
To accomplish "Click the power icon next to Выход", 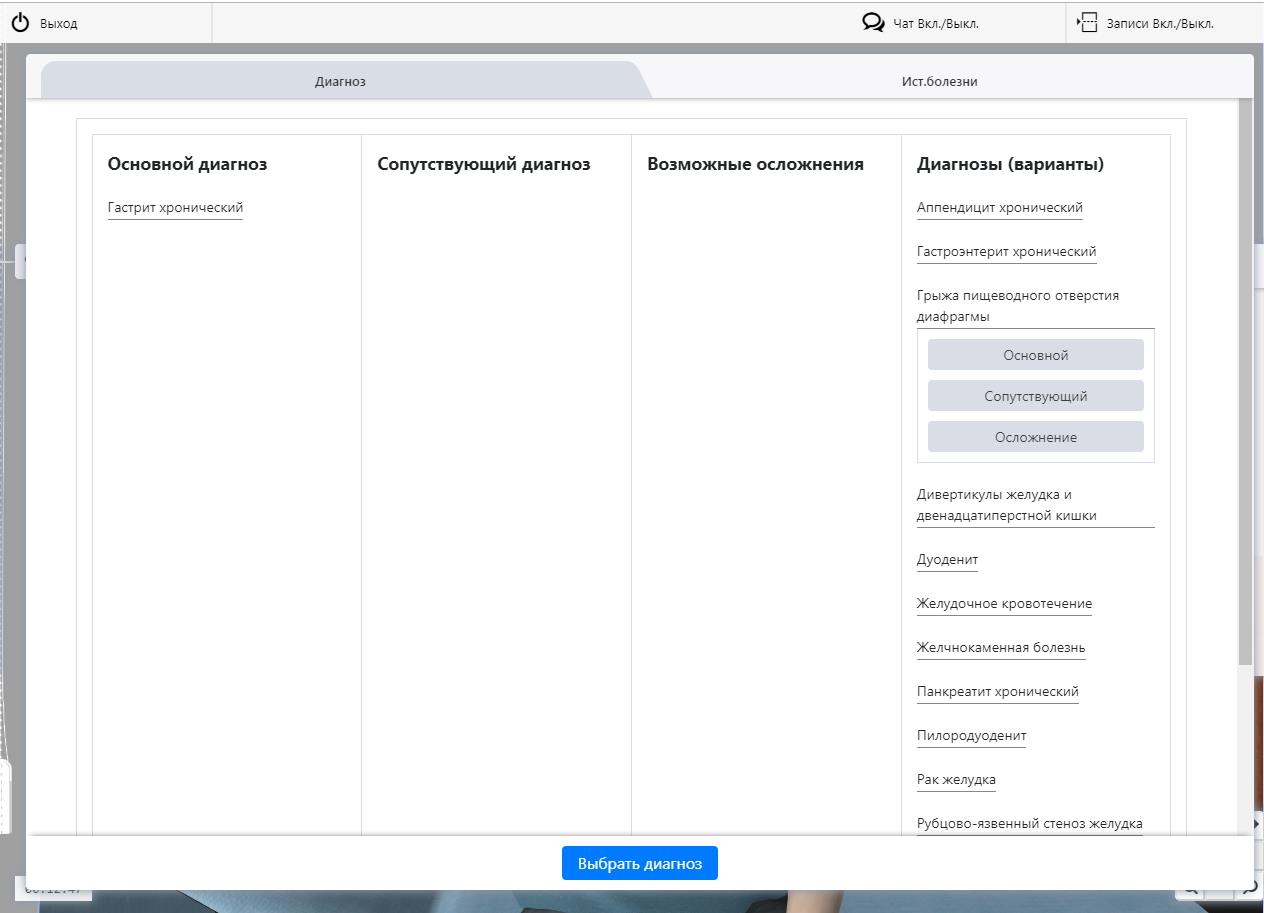I will (x=20, y=22).
